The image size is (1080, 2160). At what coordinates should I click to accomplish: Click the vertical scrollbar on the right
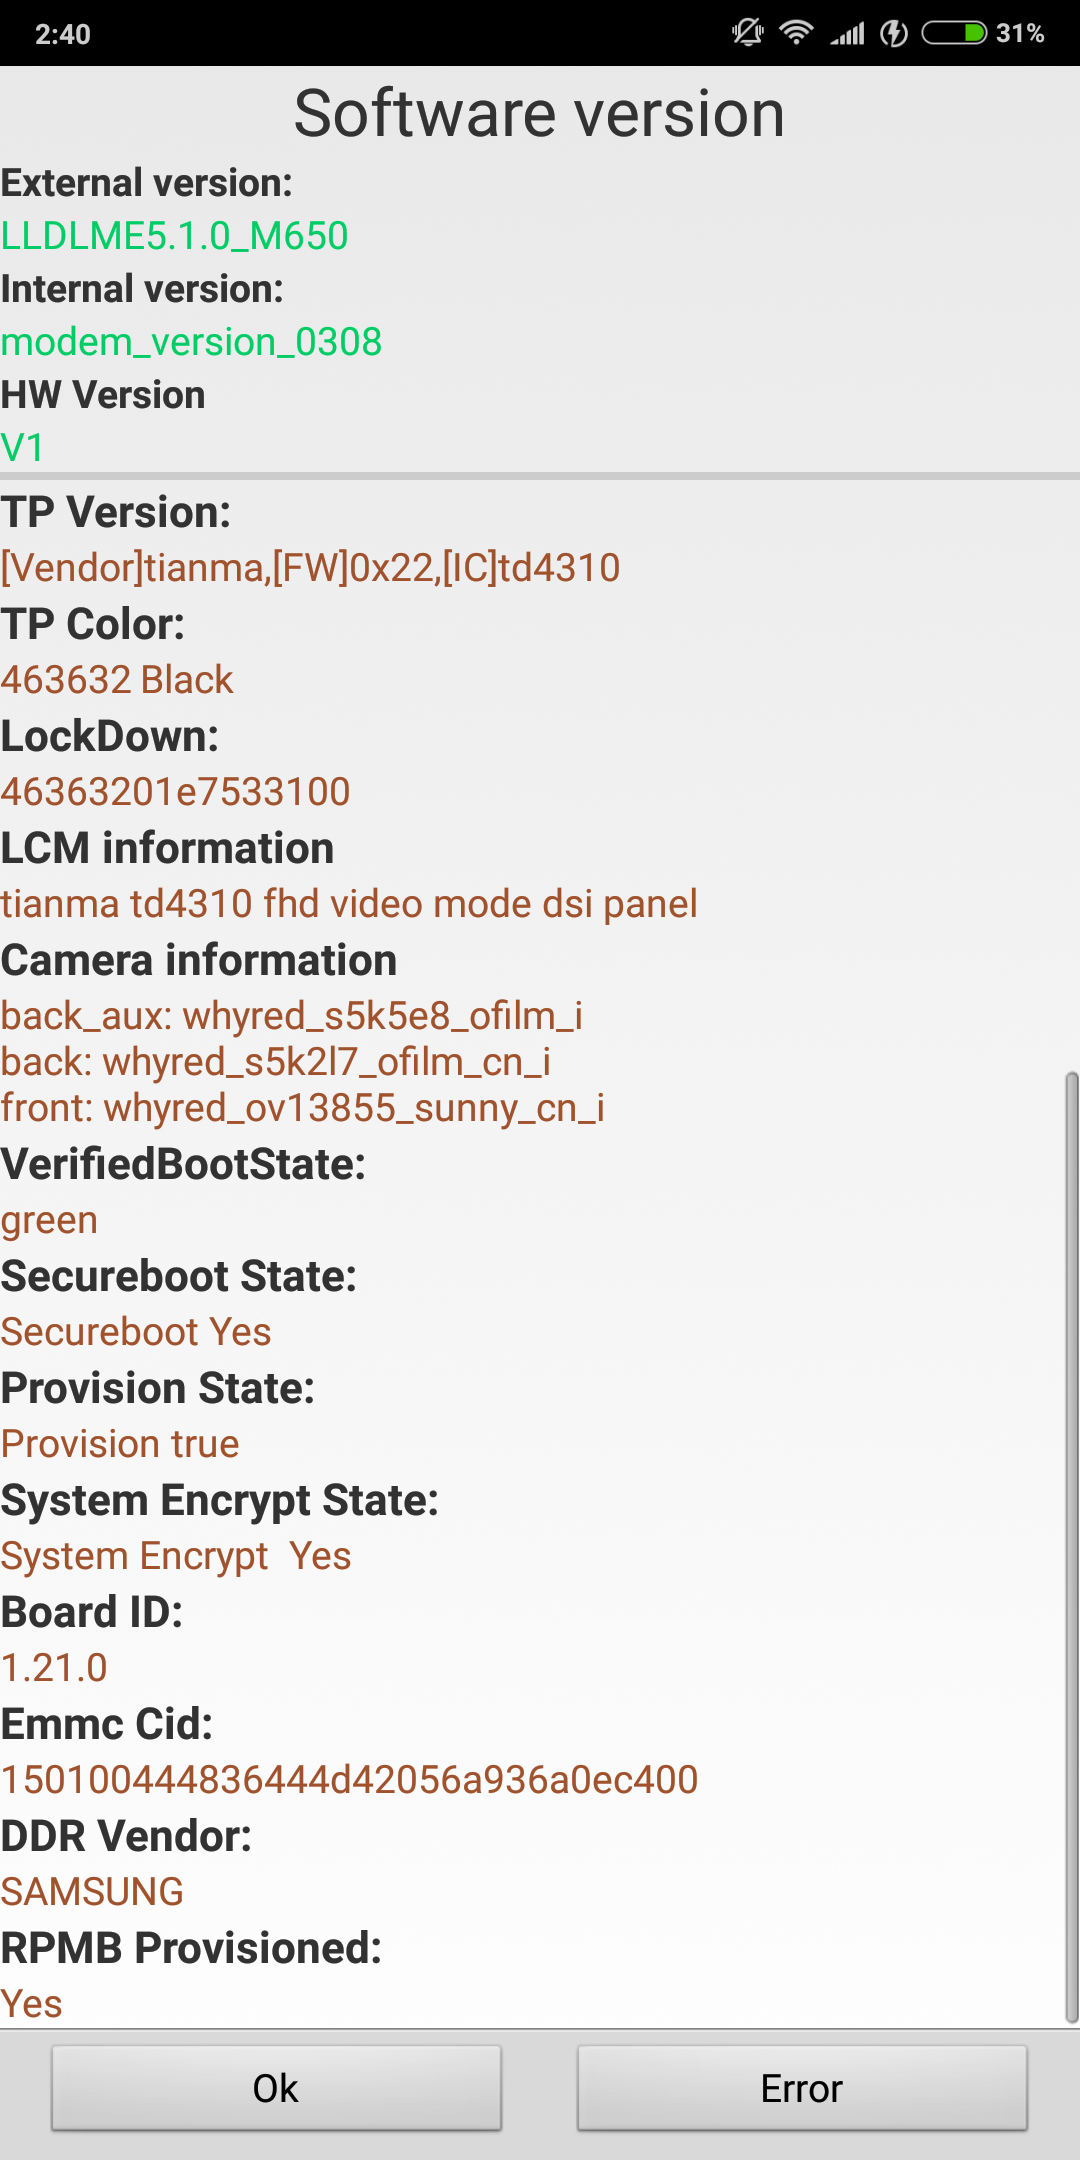tap(1071, 1548)
